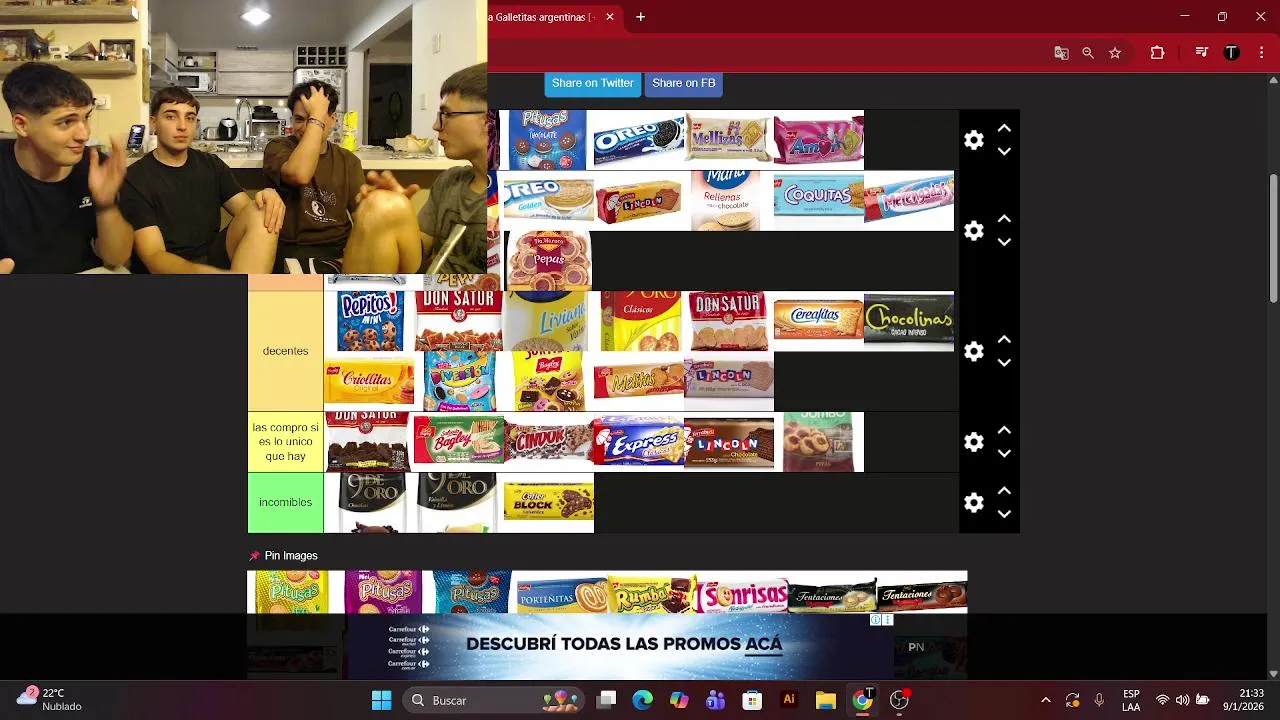The width and height of the screenshot is (1280, 720).
Task: Open the media controls icon in Chrome toolbar
Action: (x=1202, y=53)
